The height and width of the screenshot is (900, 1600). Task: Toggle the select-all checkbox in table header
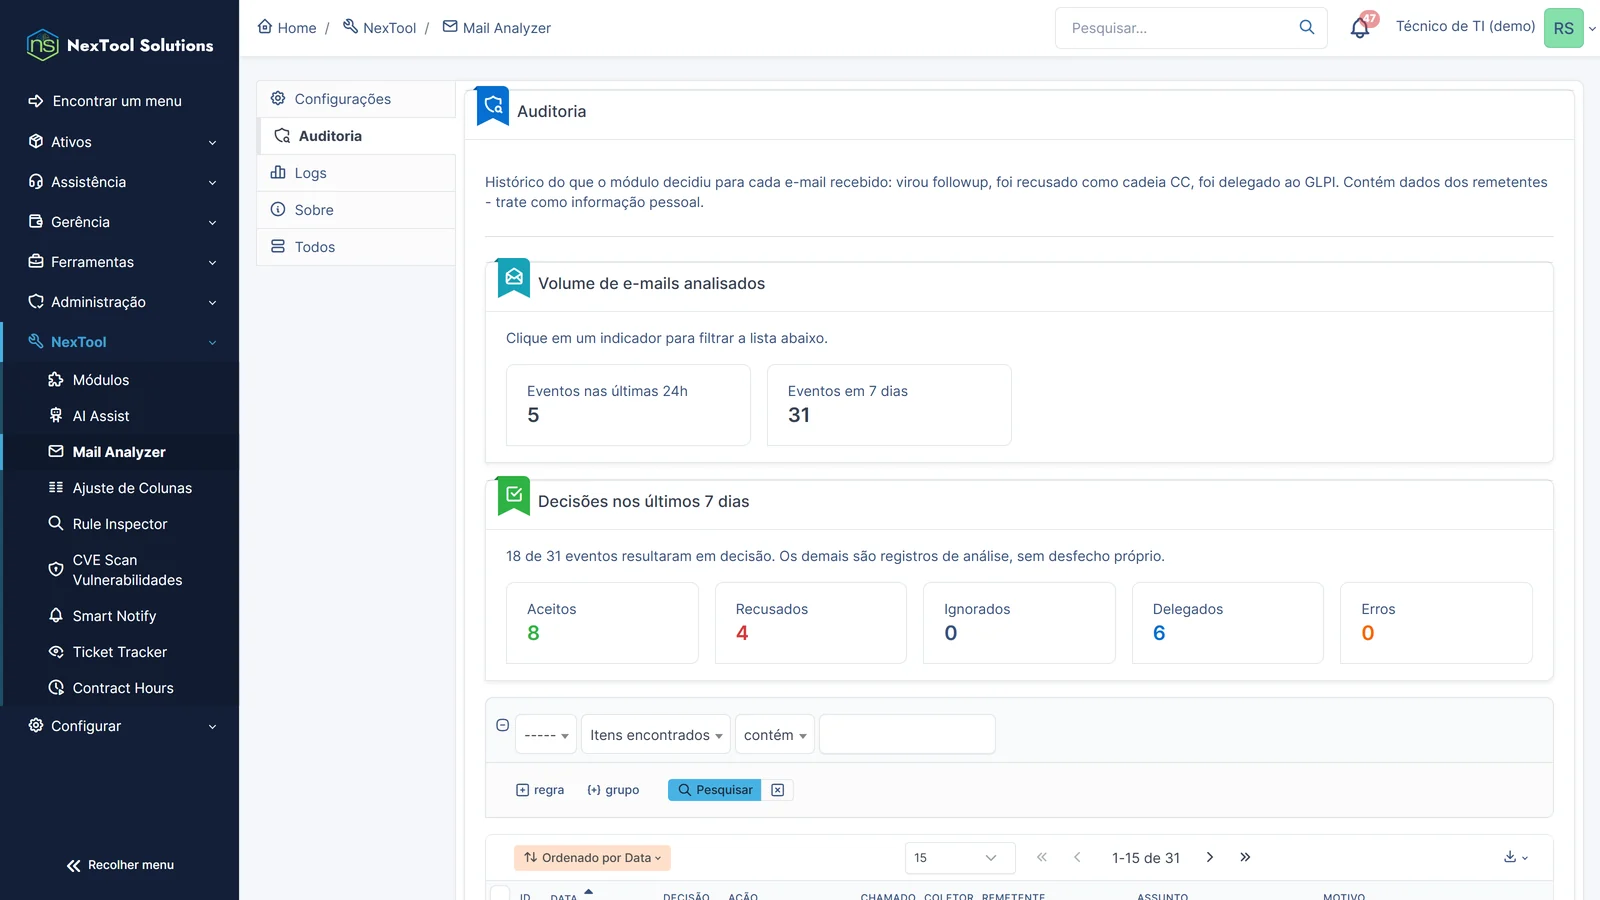(500, 894)
